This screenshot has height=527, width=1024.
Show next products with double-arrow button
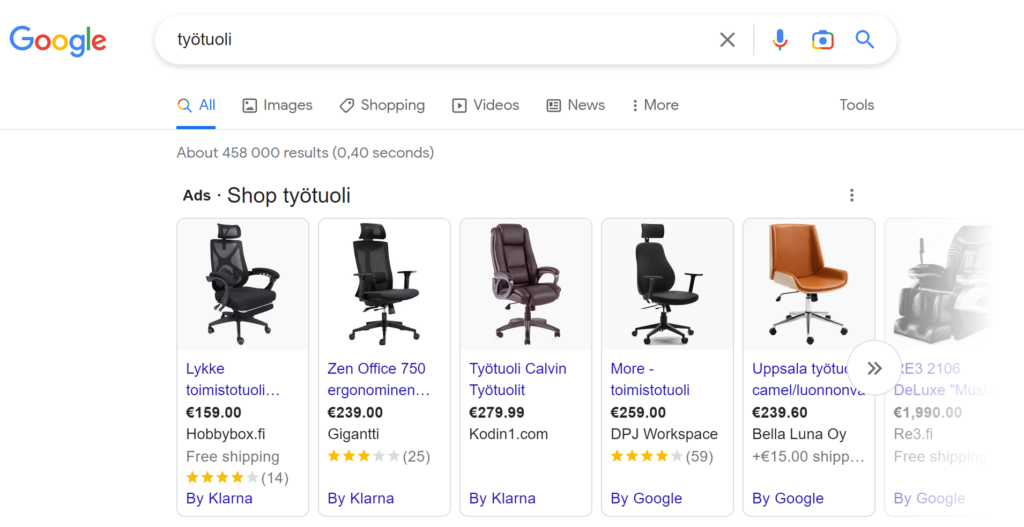pos(874,368)
